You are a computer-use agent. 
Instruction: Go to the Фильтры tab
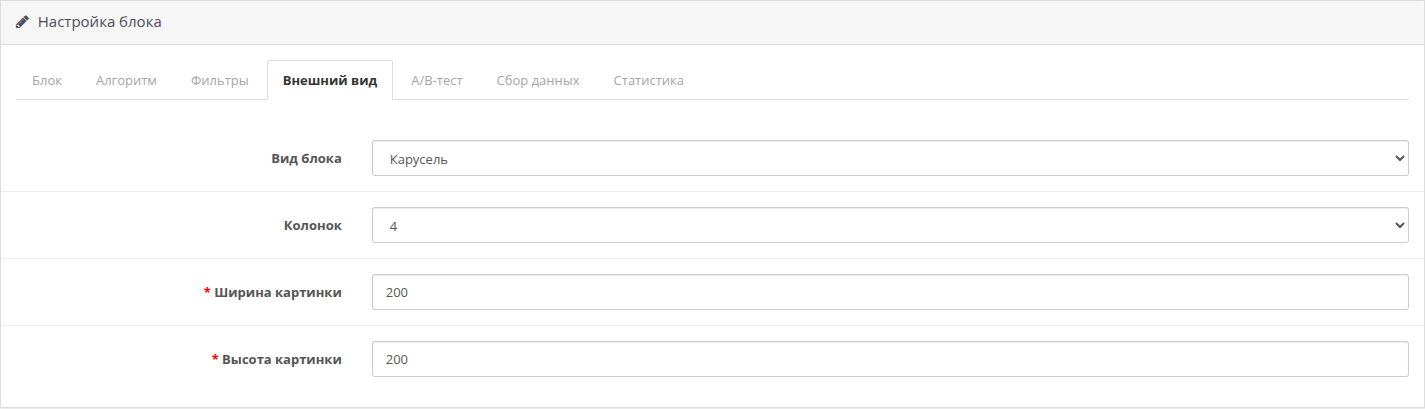point(219,80)
